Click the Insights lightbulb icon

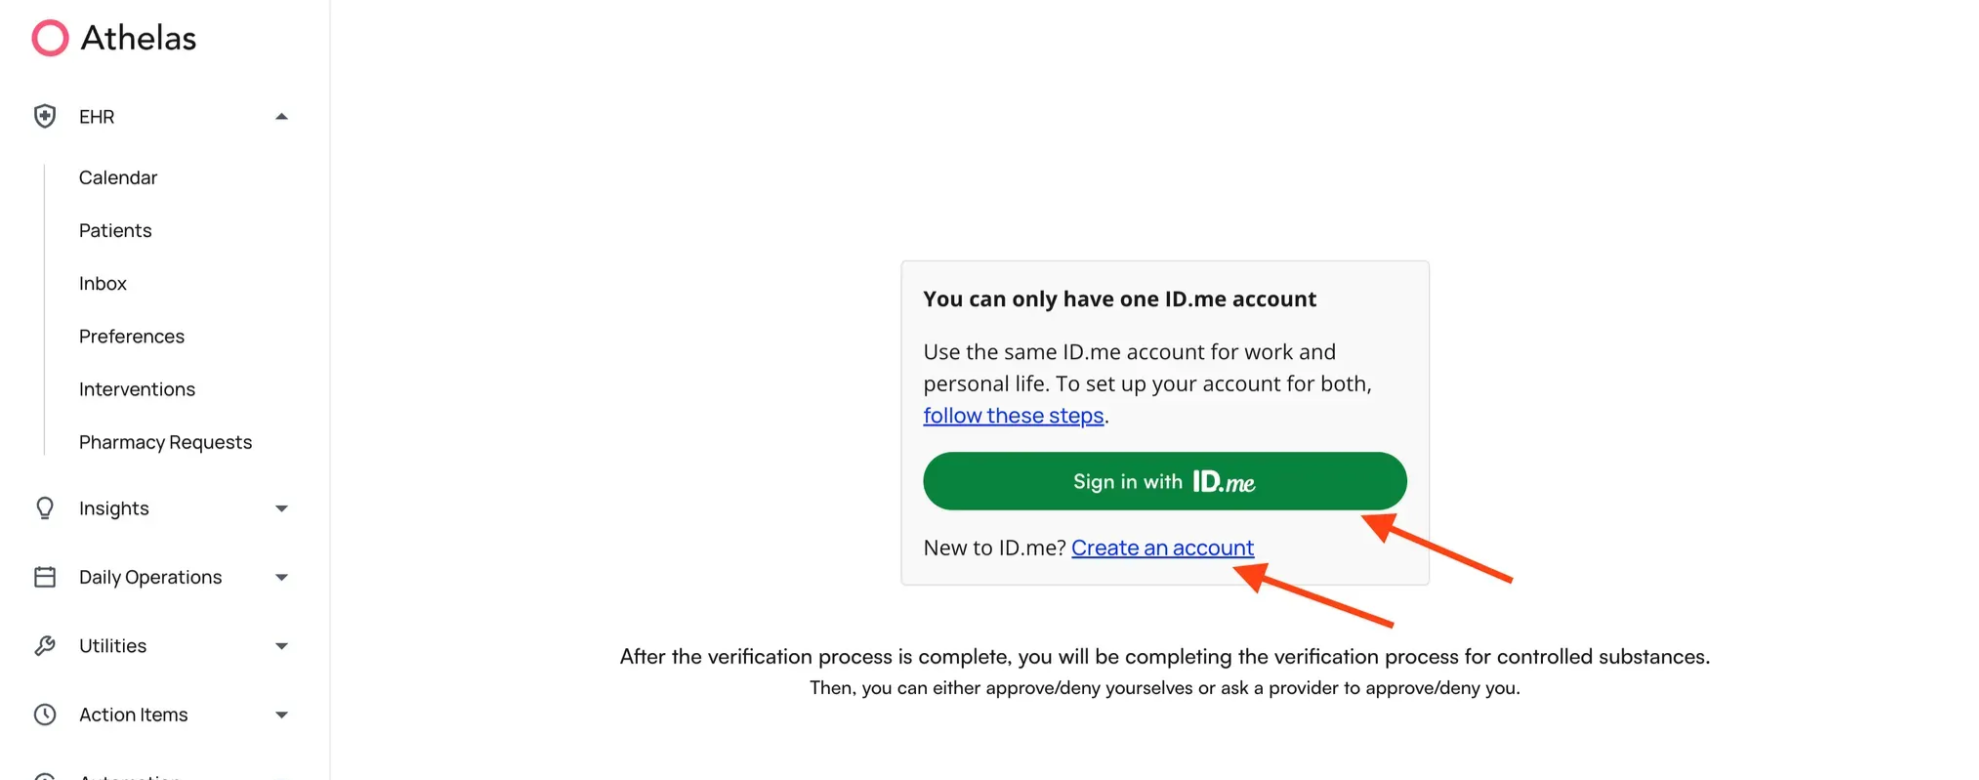44,508
